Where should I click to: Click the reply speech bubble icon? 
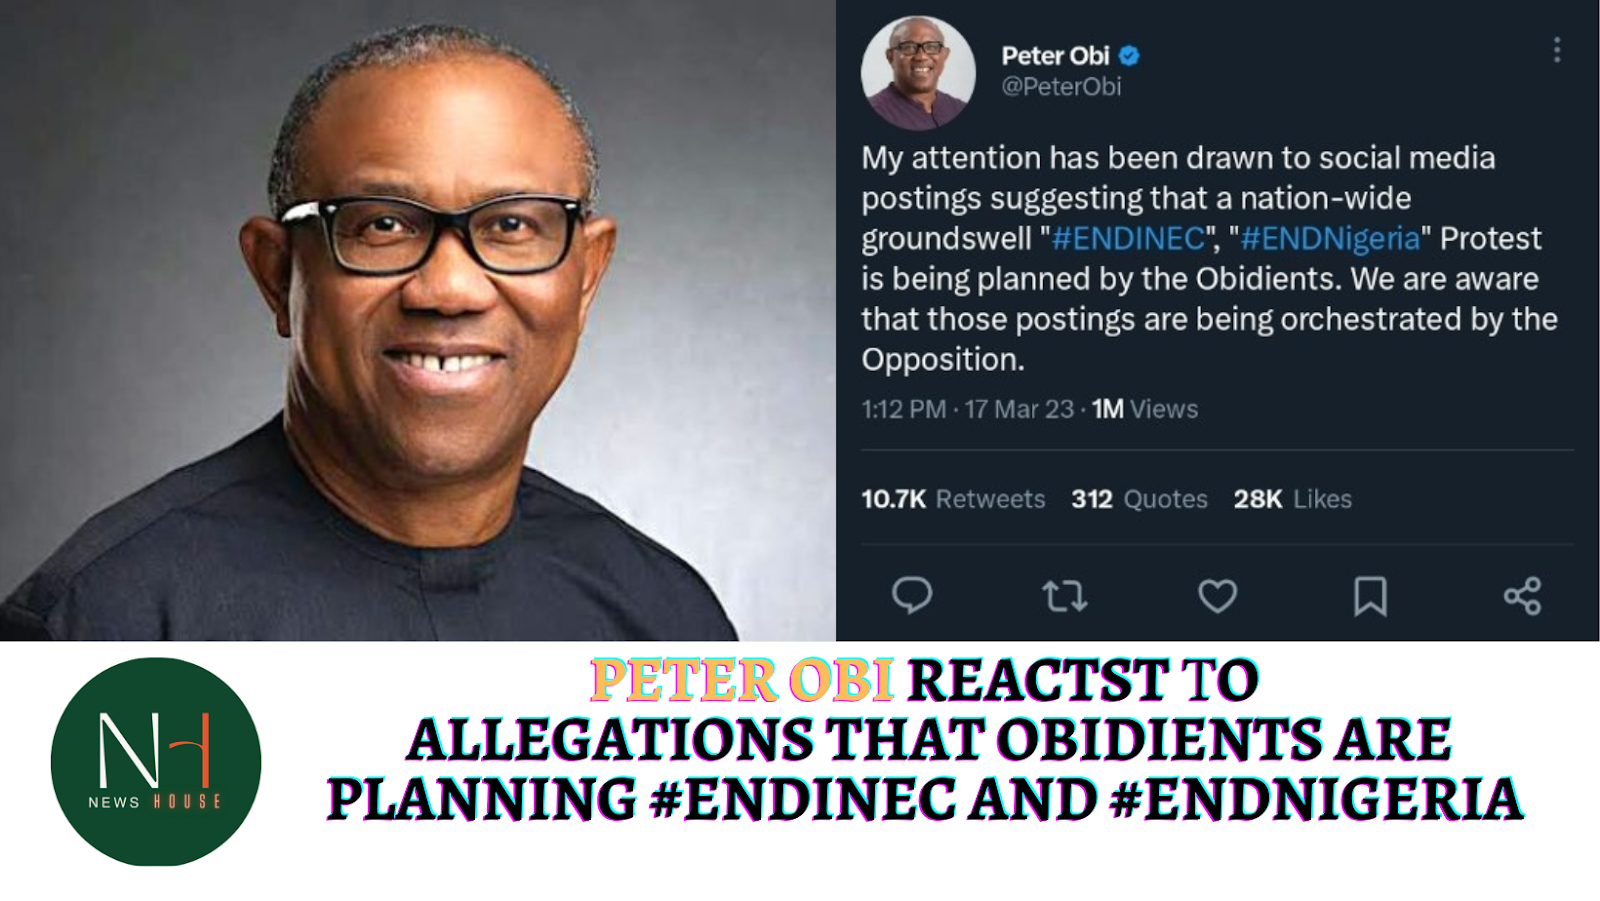911,595
